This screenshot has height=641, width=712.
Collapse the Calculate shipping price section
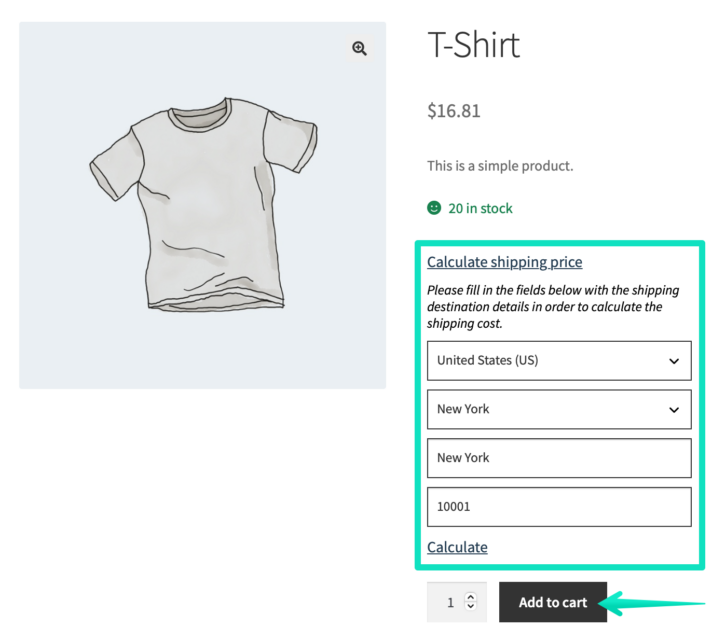[x=504, y=262]
